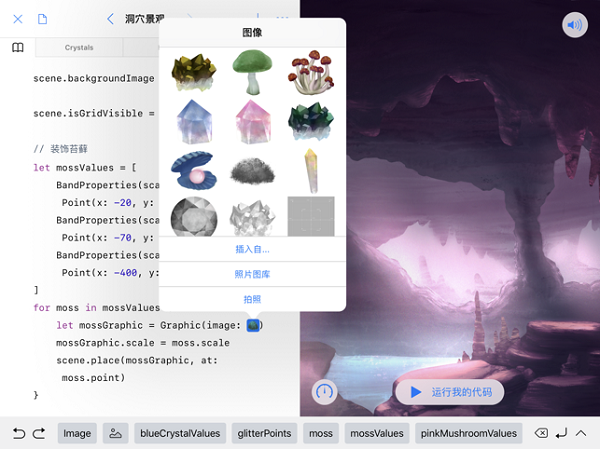Run code with 运行我的代码 button

pyautogui.click(x=450, y=392)
